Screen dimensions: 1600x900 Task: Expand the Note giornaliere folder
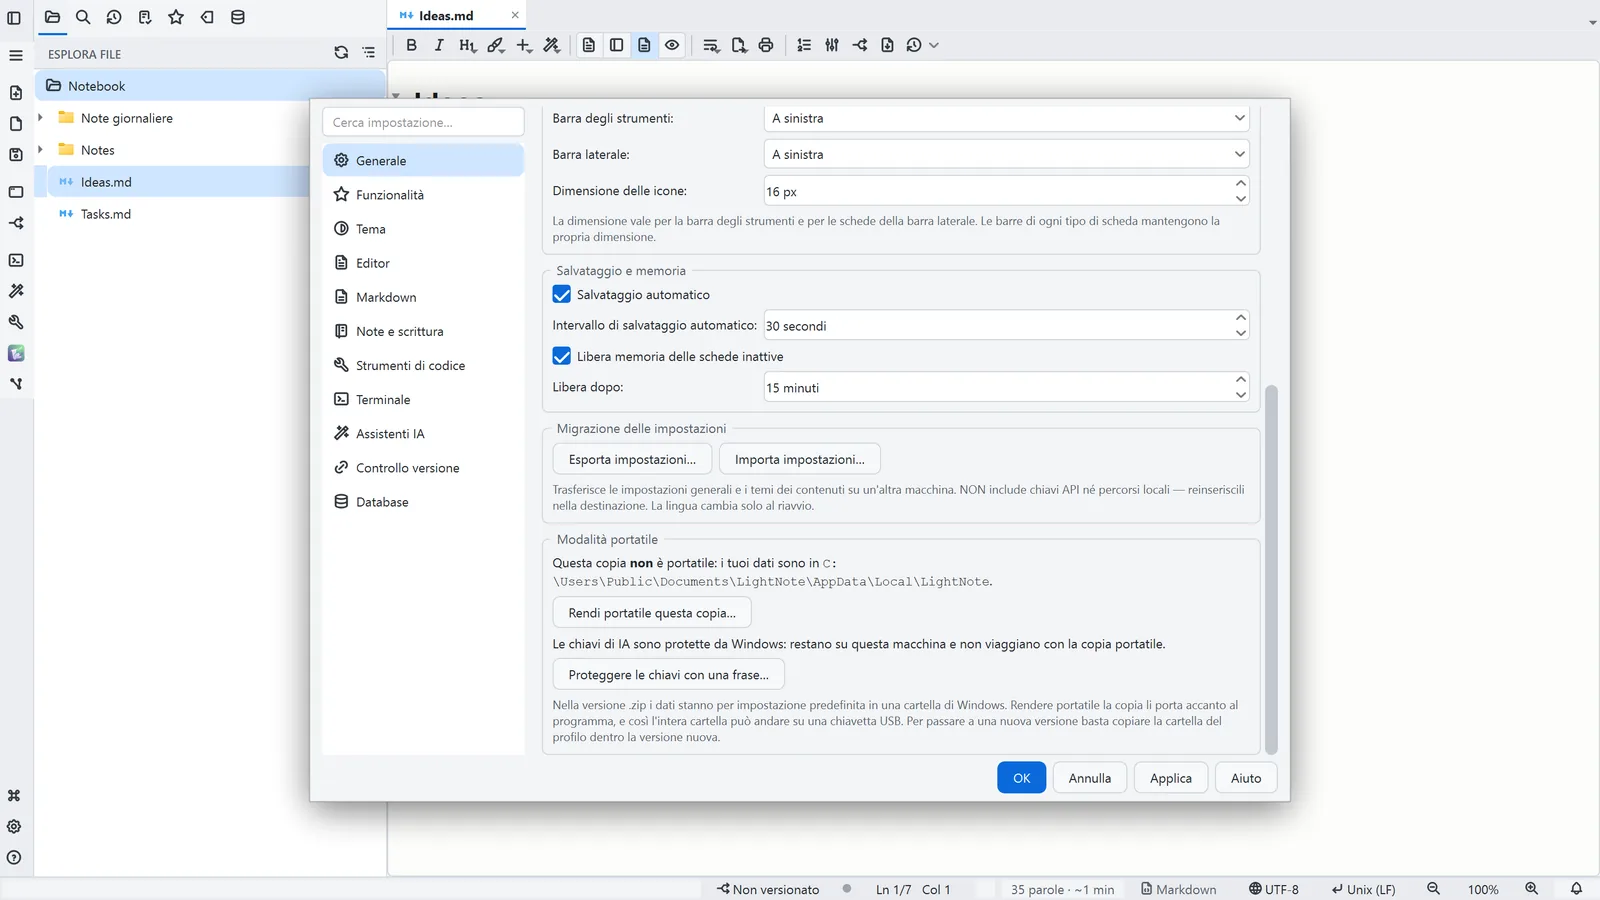(40, 118)
